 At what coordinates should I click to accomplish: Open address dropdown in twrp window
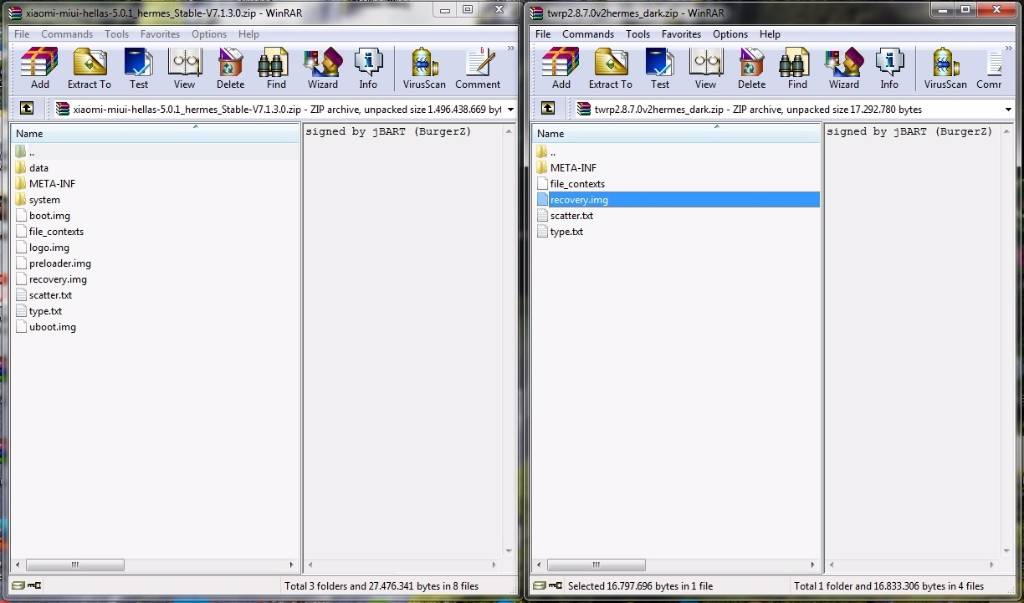[x=1008, y=109]
